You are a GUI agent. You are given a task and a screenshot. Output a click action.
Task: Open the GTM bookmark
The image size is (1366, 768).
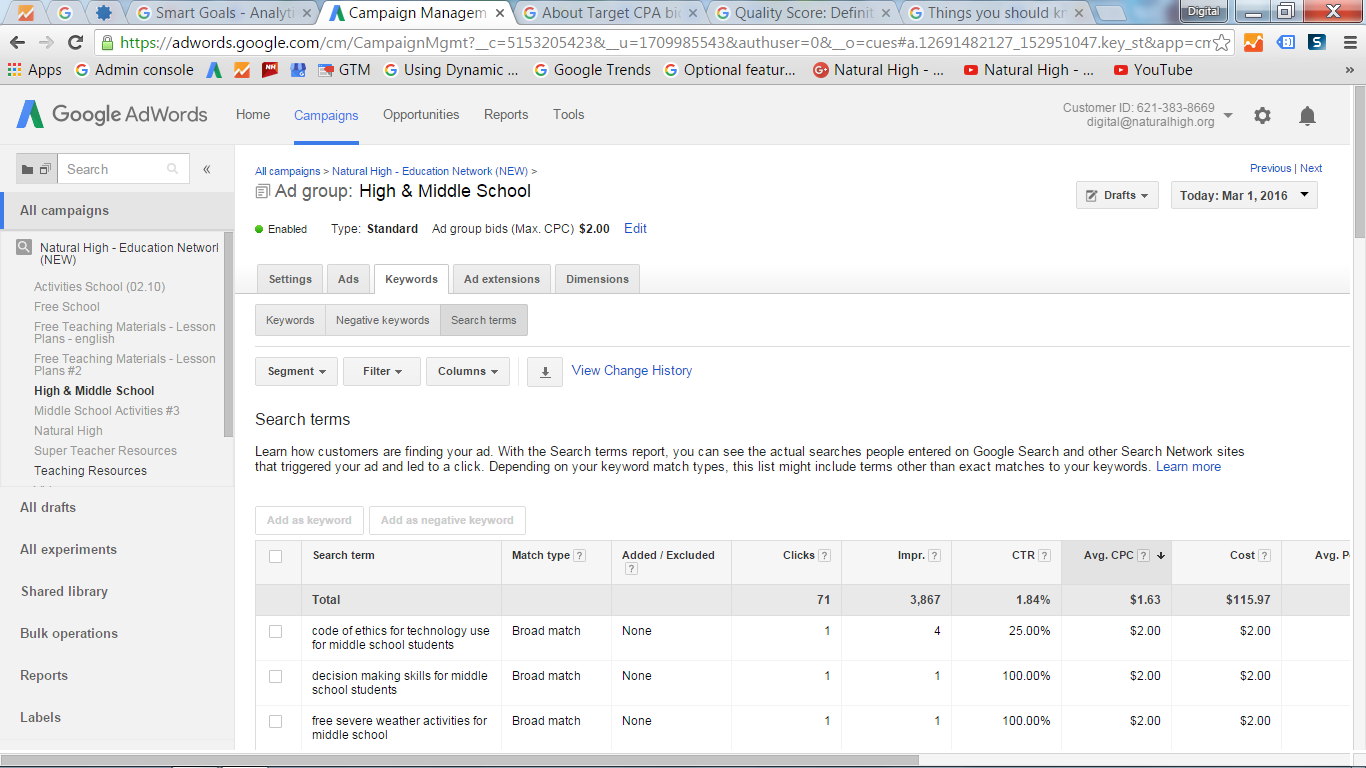point(344,70)
